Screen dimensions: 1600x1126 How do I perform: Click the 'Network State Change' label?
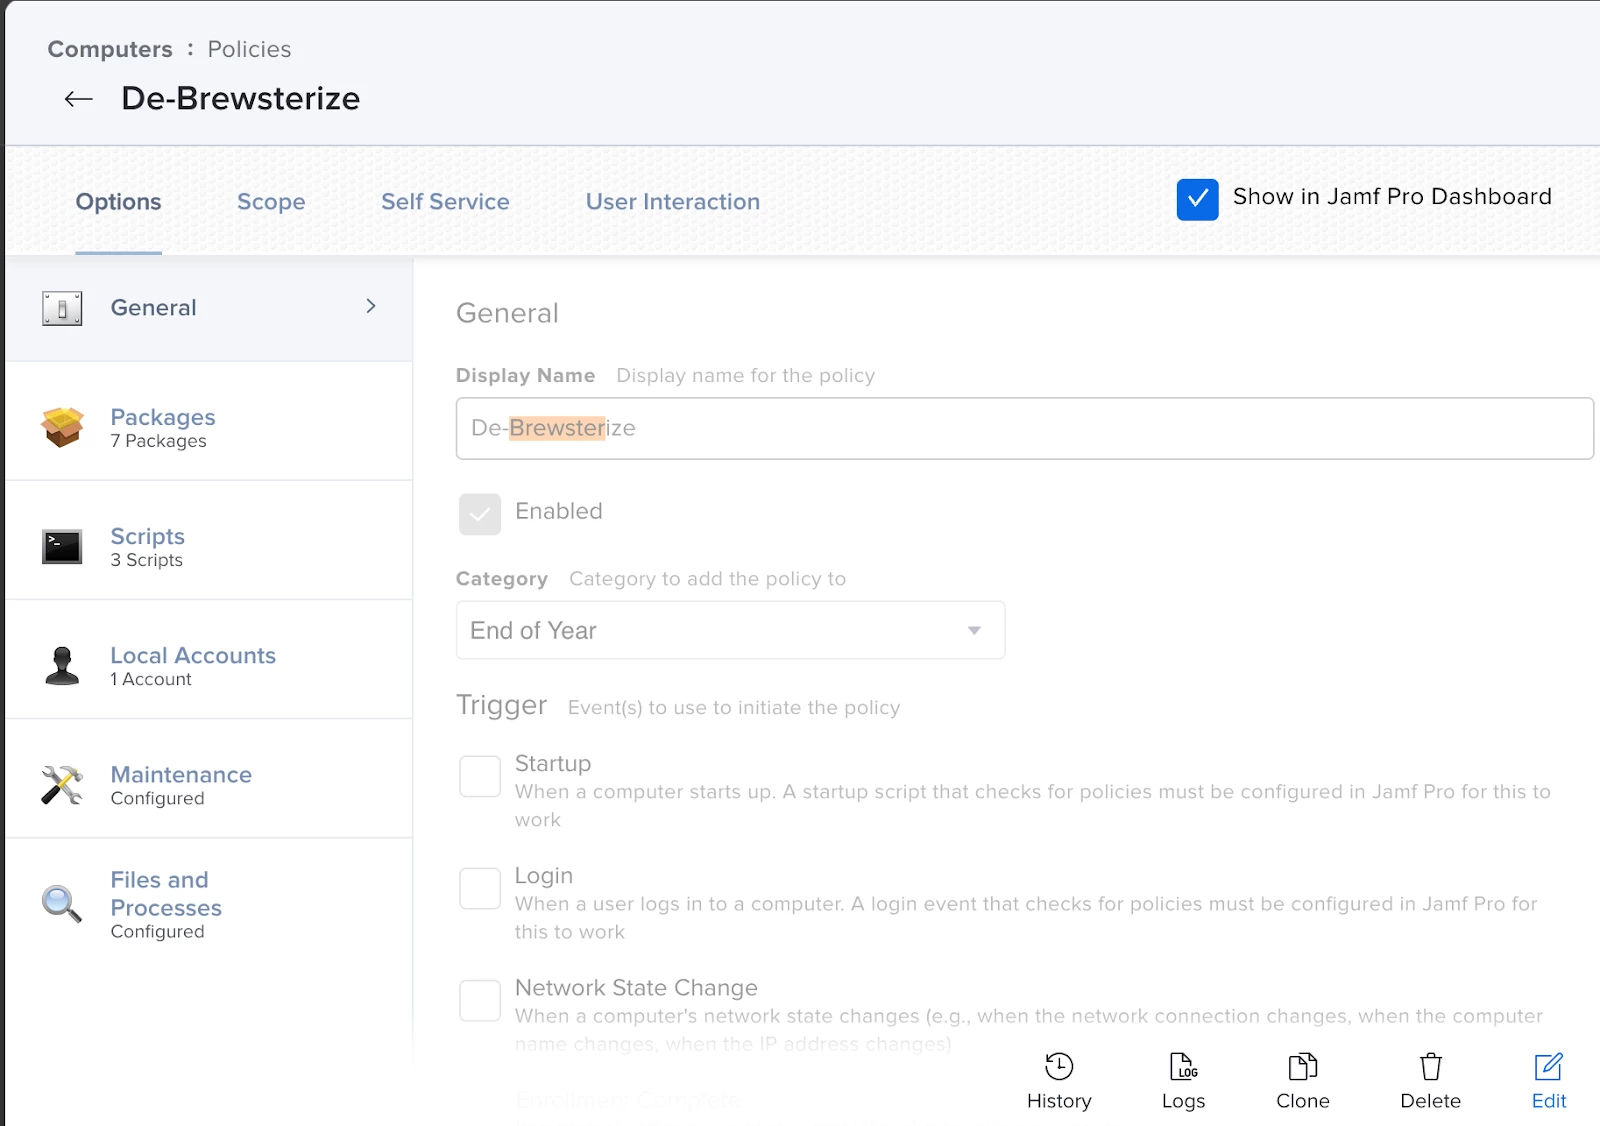(636, 988)
